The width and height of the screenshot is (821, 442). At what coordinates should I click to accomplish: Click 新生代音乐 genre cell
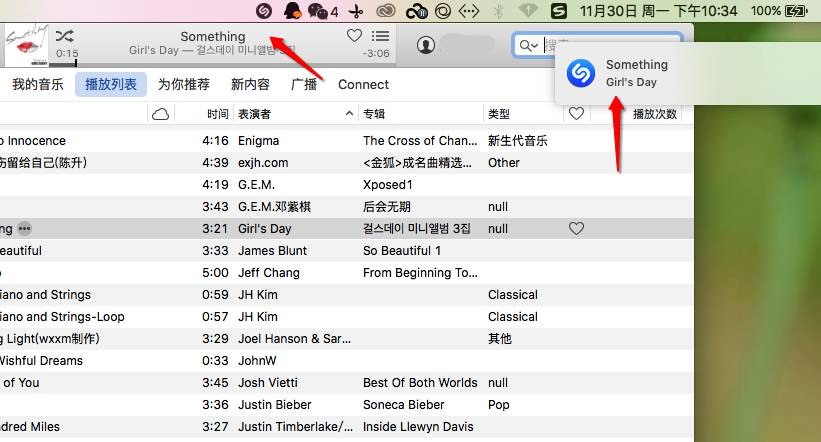(517, 141)
